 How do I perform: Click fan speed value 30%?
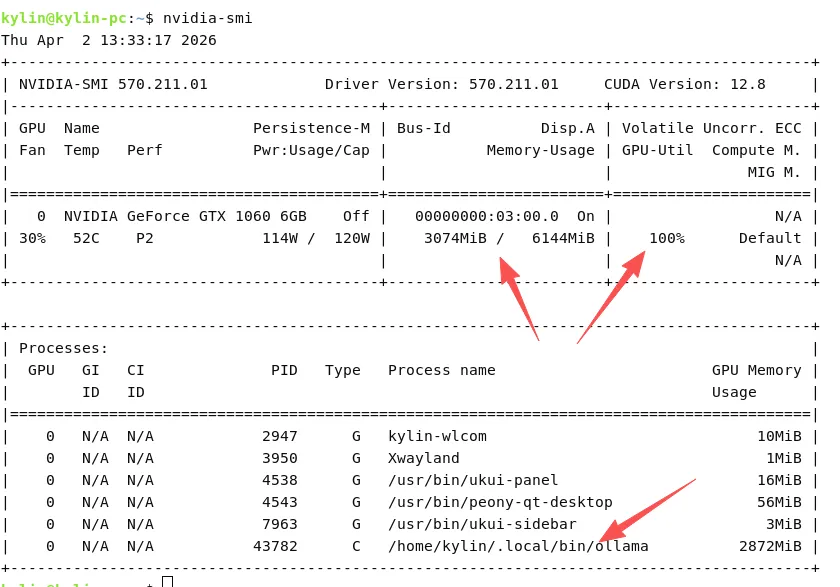click(33, 238)
